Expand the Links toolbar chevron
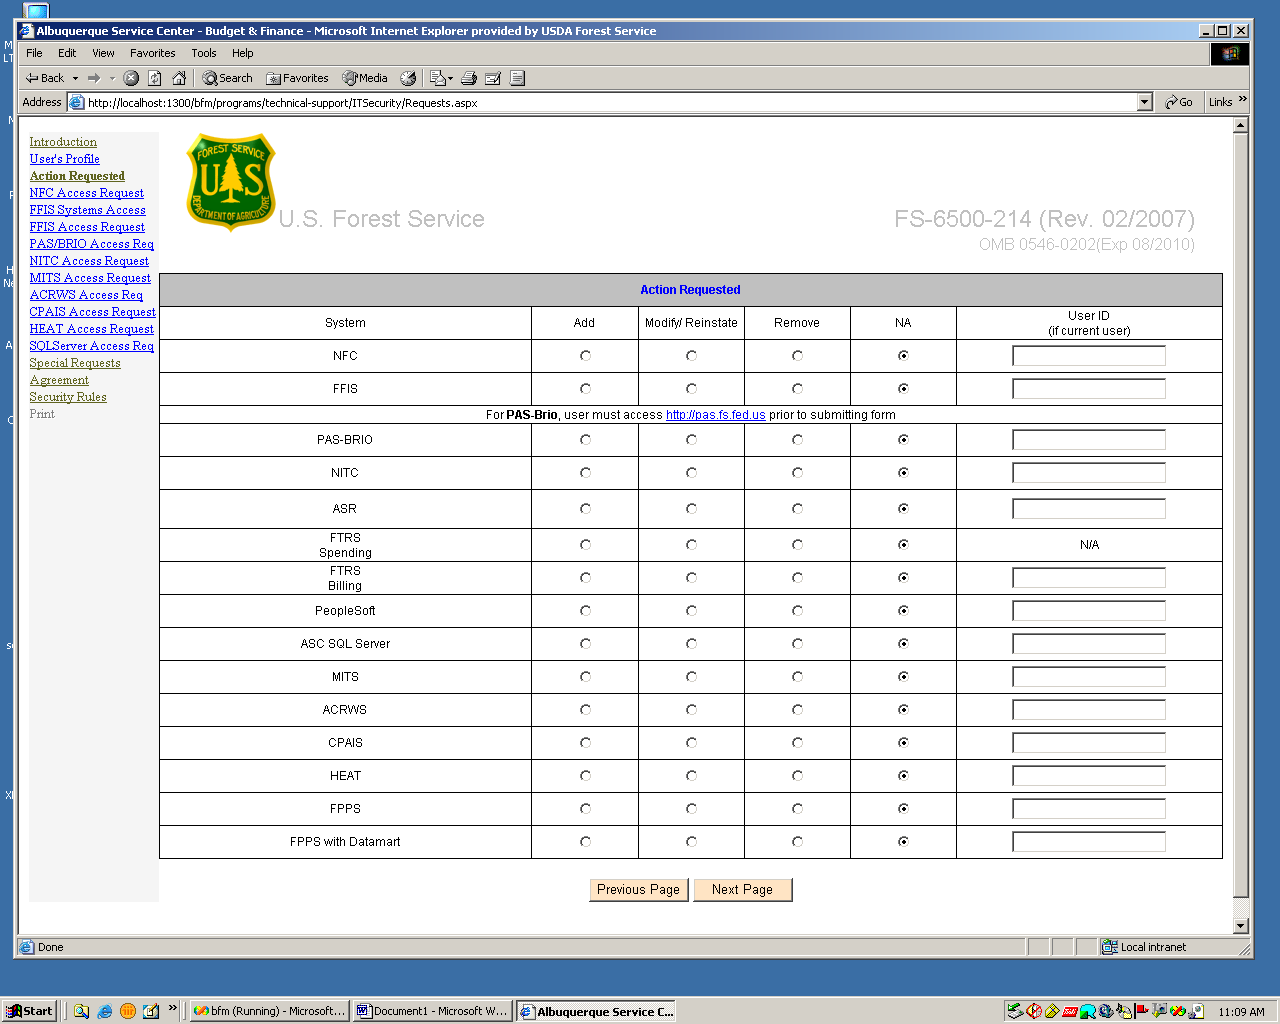 coord(1243,100)
